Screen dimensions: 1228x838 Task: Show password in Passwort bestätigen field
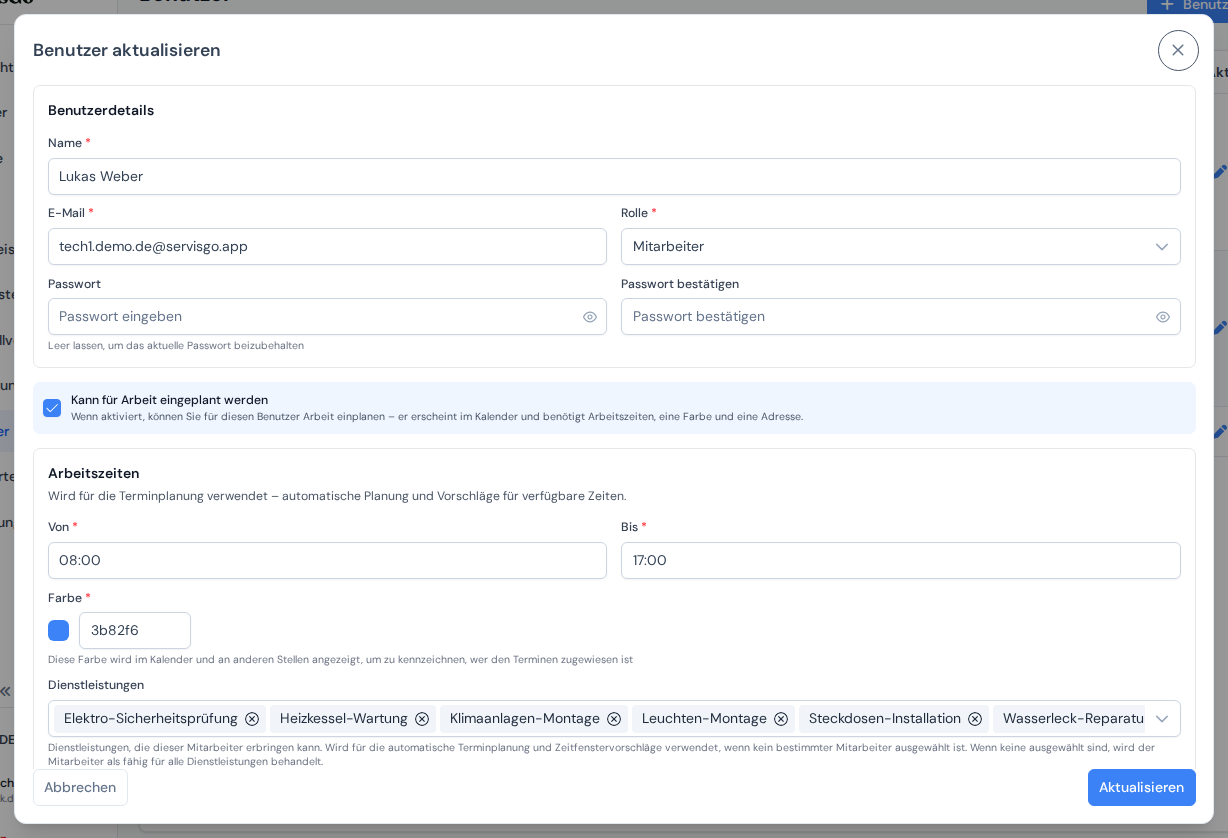tap(1163, 317)
